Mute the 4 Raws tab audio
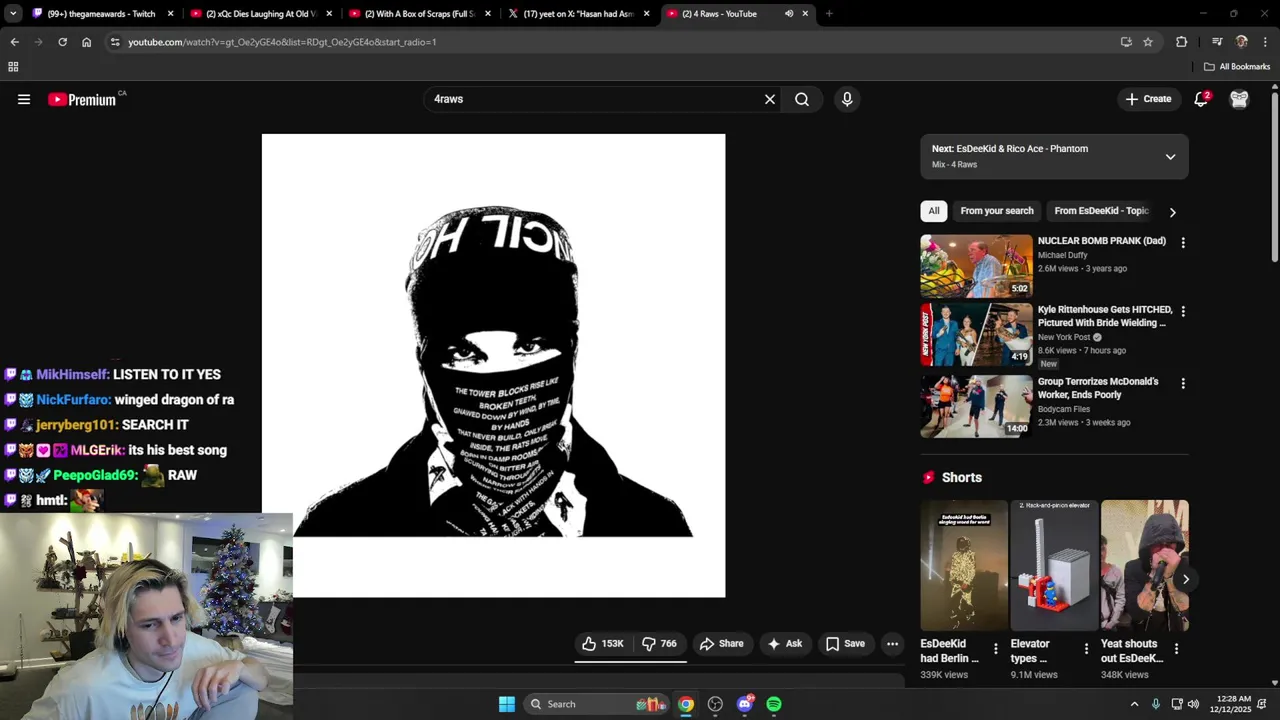 point(789,14)
